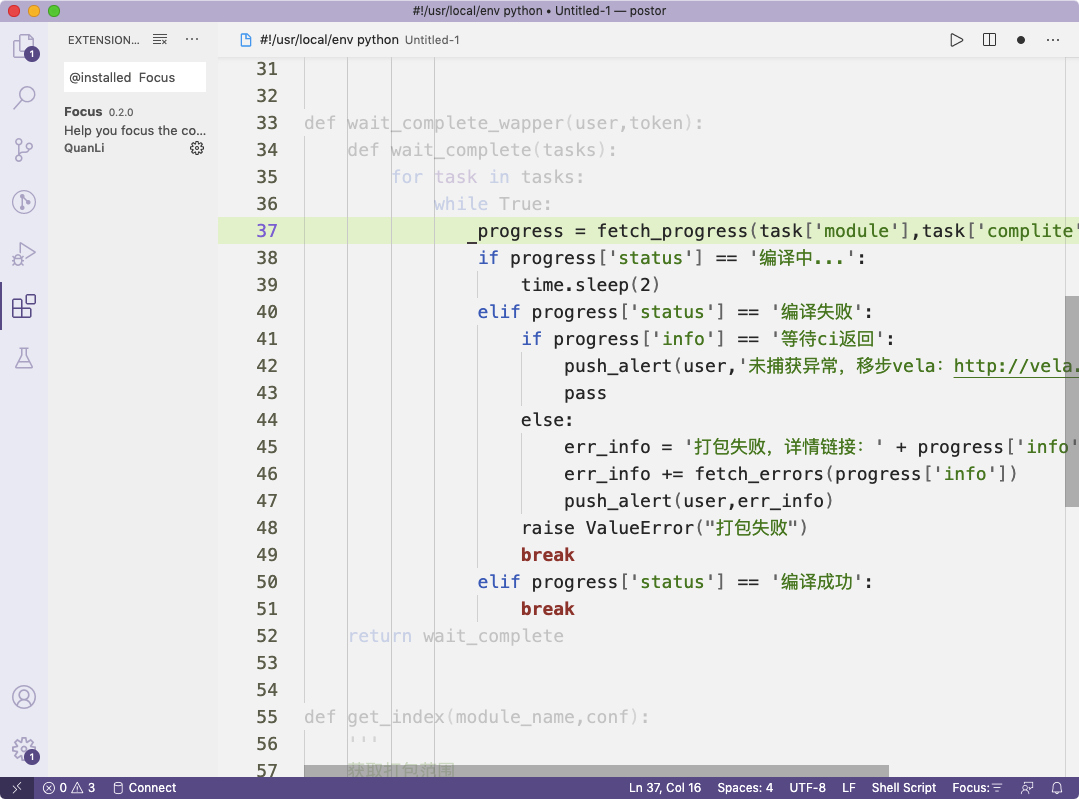Select the Focus 0.2.0 extension entry
The height and width of the screenshot is (799, 1079).
click(x=135, y=129)
